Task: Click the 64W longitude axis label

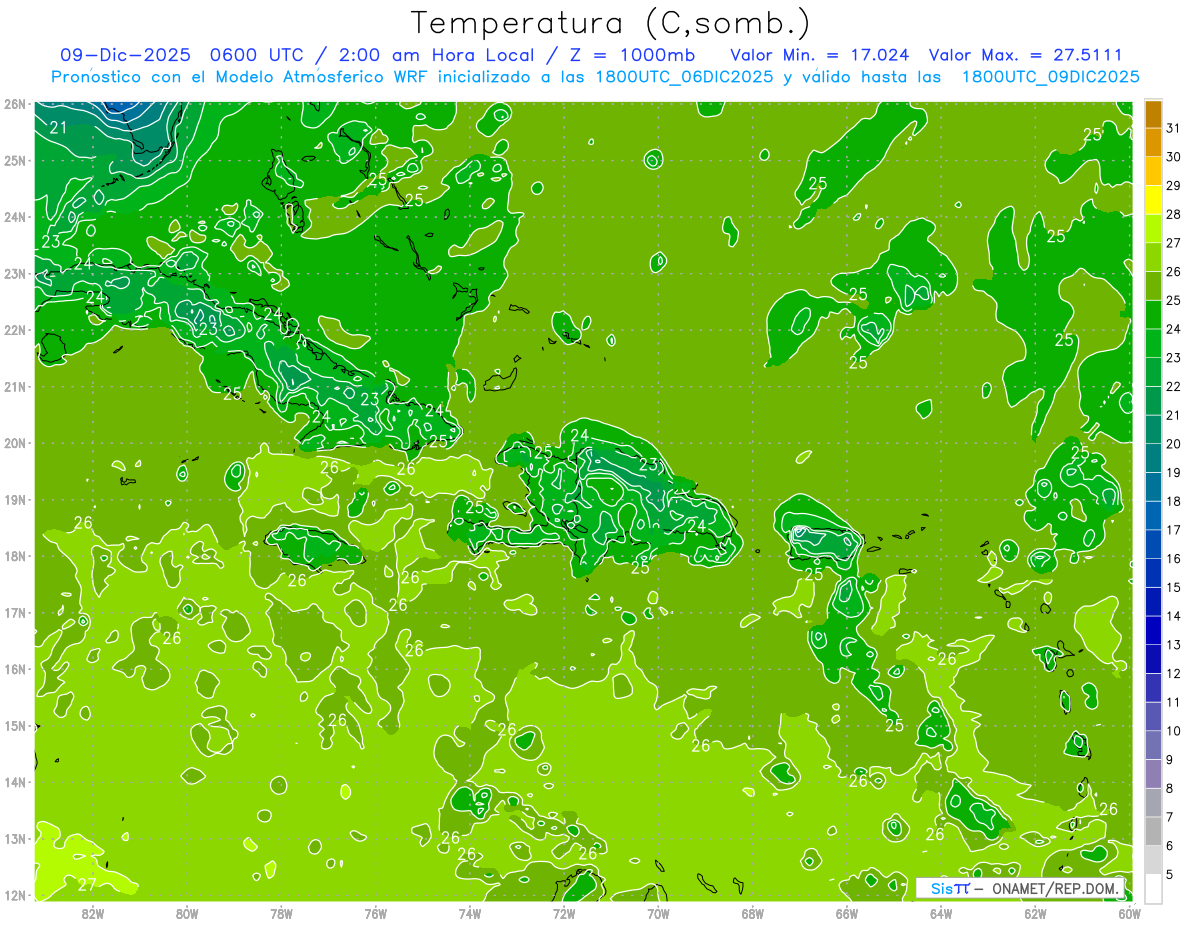Action: 941,913
